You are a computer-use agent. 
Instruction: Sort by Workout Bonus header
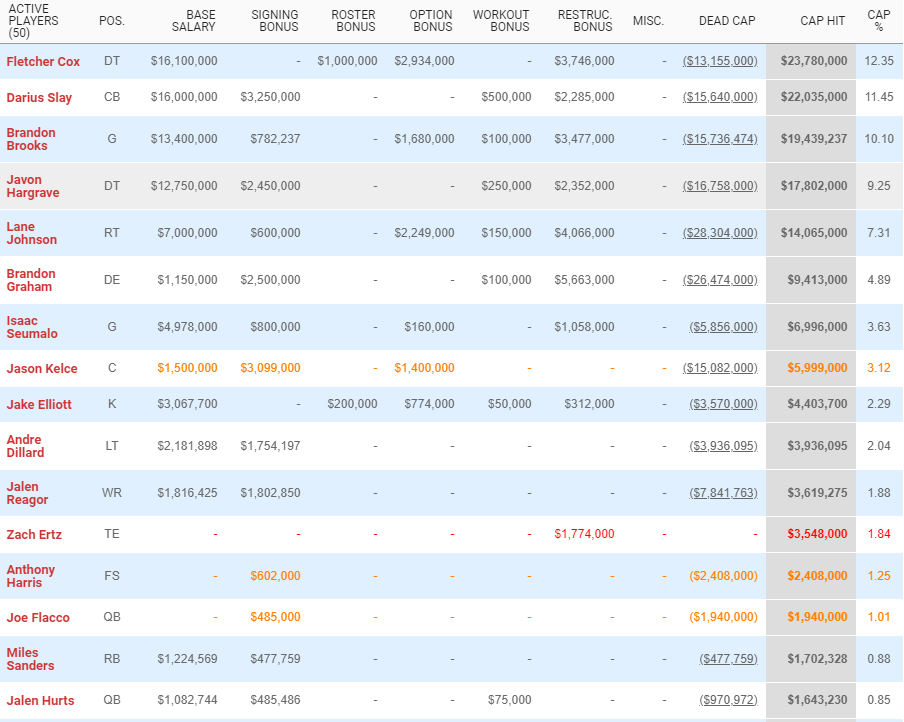[501, 21]
